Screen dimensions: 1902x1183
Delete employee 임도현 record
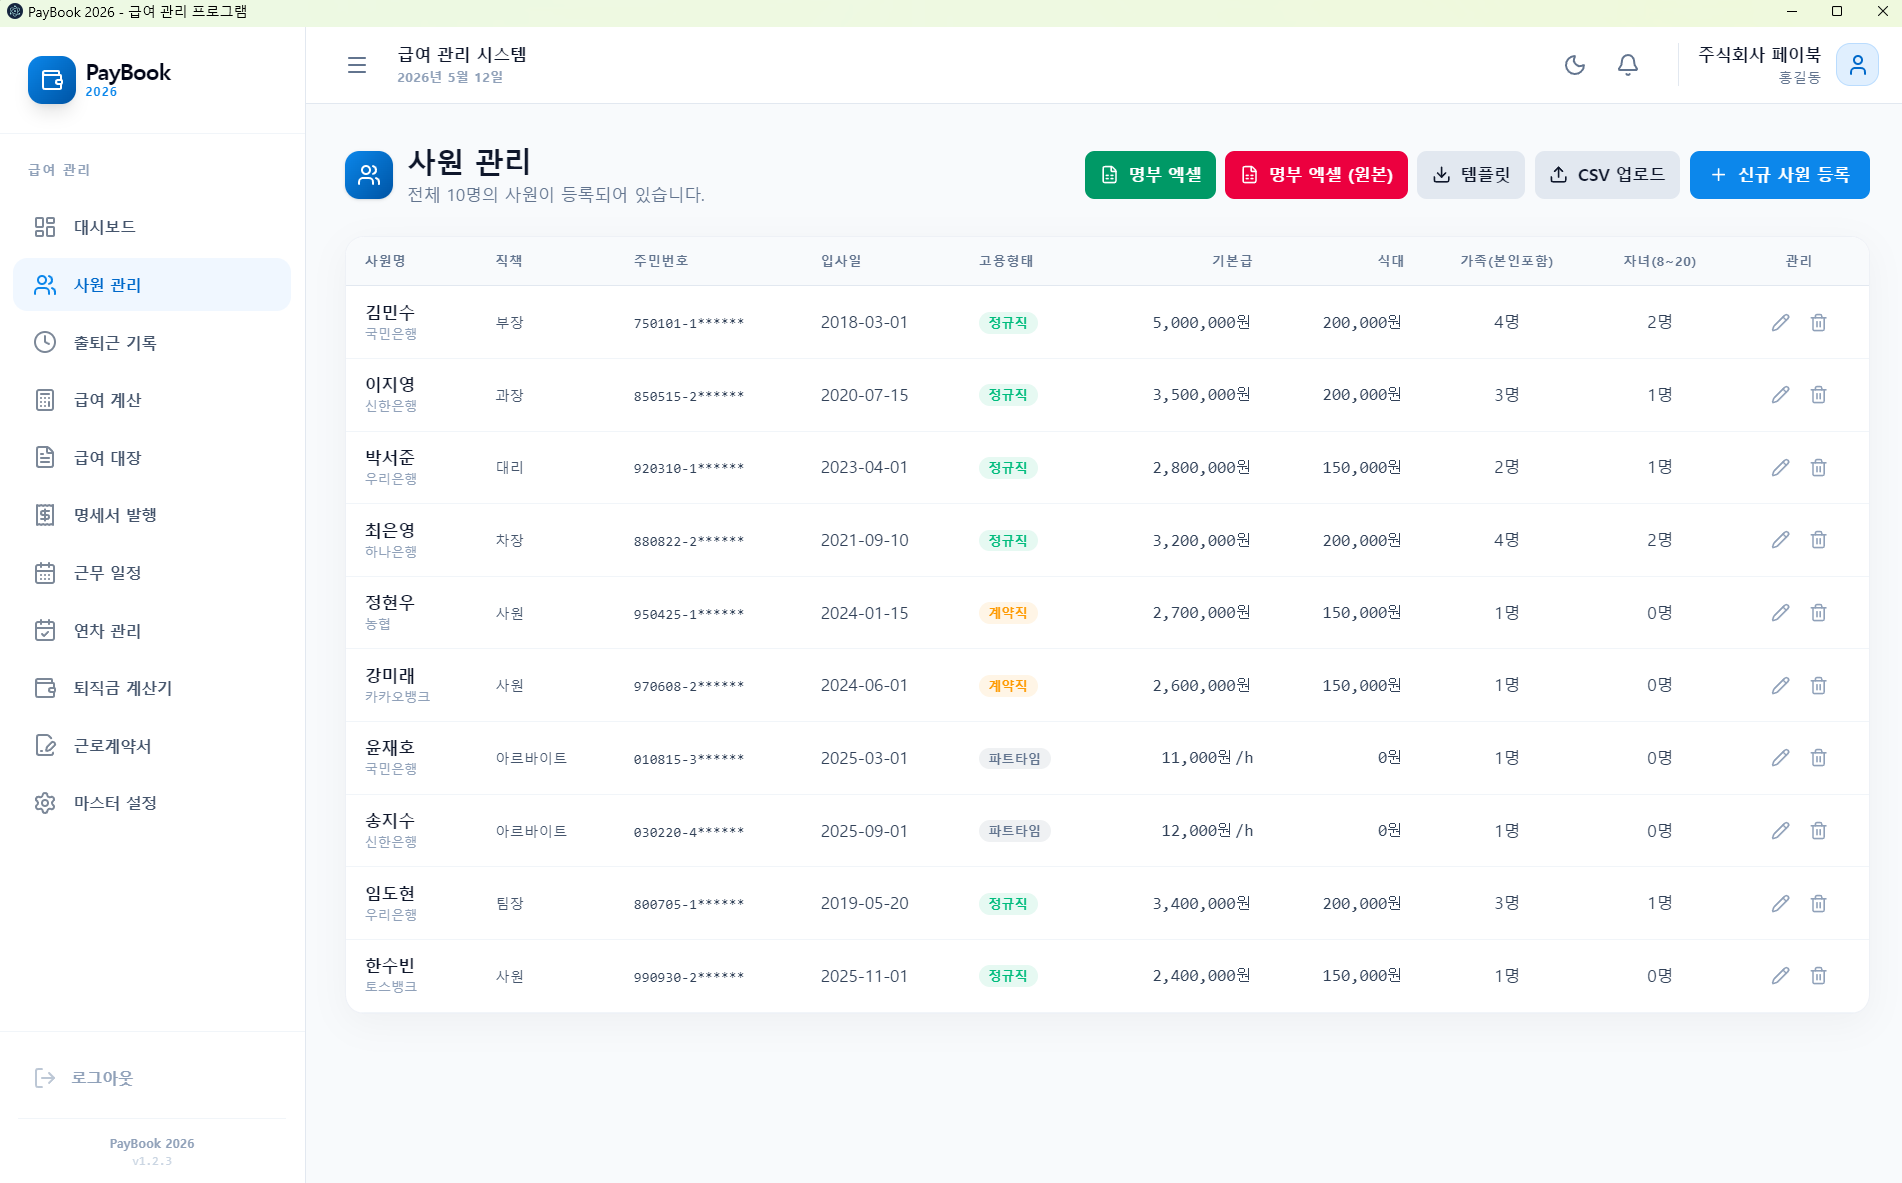coord(1819,903)
